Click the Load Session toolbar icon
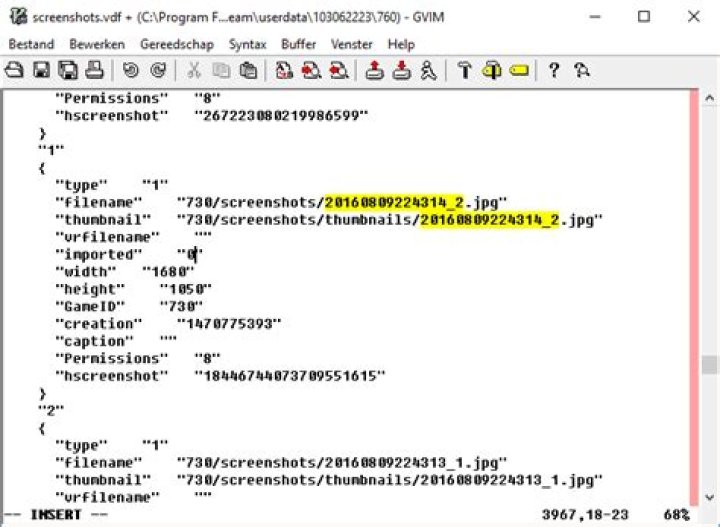Image resolution: width=720 pixels, height=527 pixels. point(375,70)
